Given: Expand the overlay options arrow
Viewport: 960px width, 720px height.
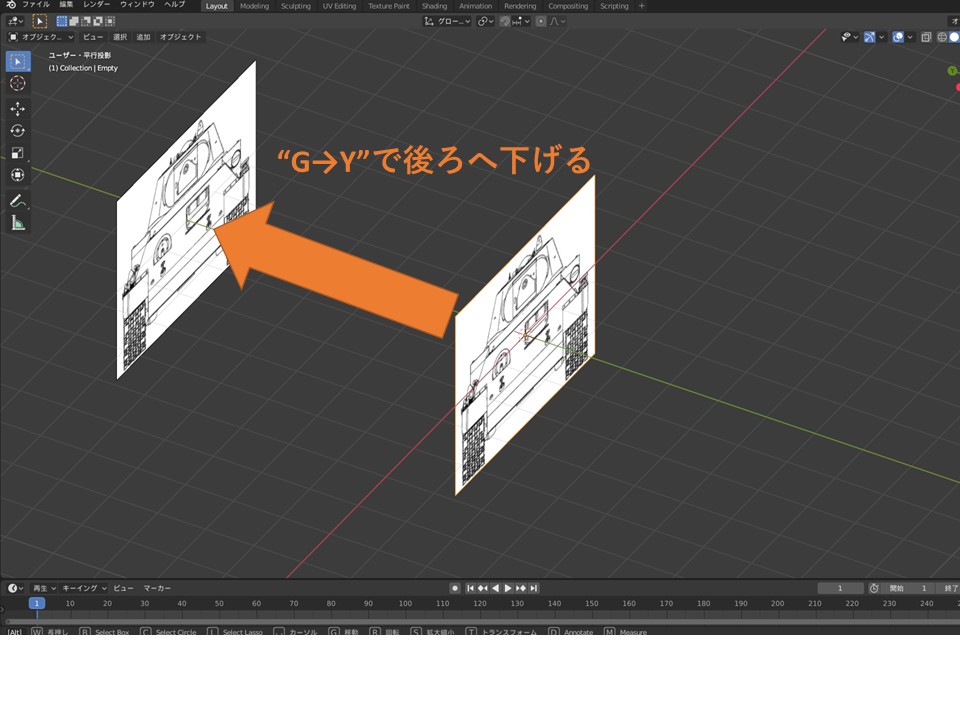Looking at the screenshot, I should (910, 37).
